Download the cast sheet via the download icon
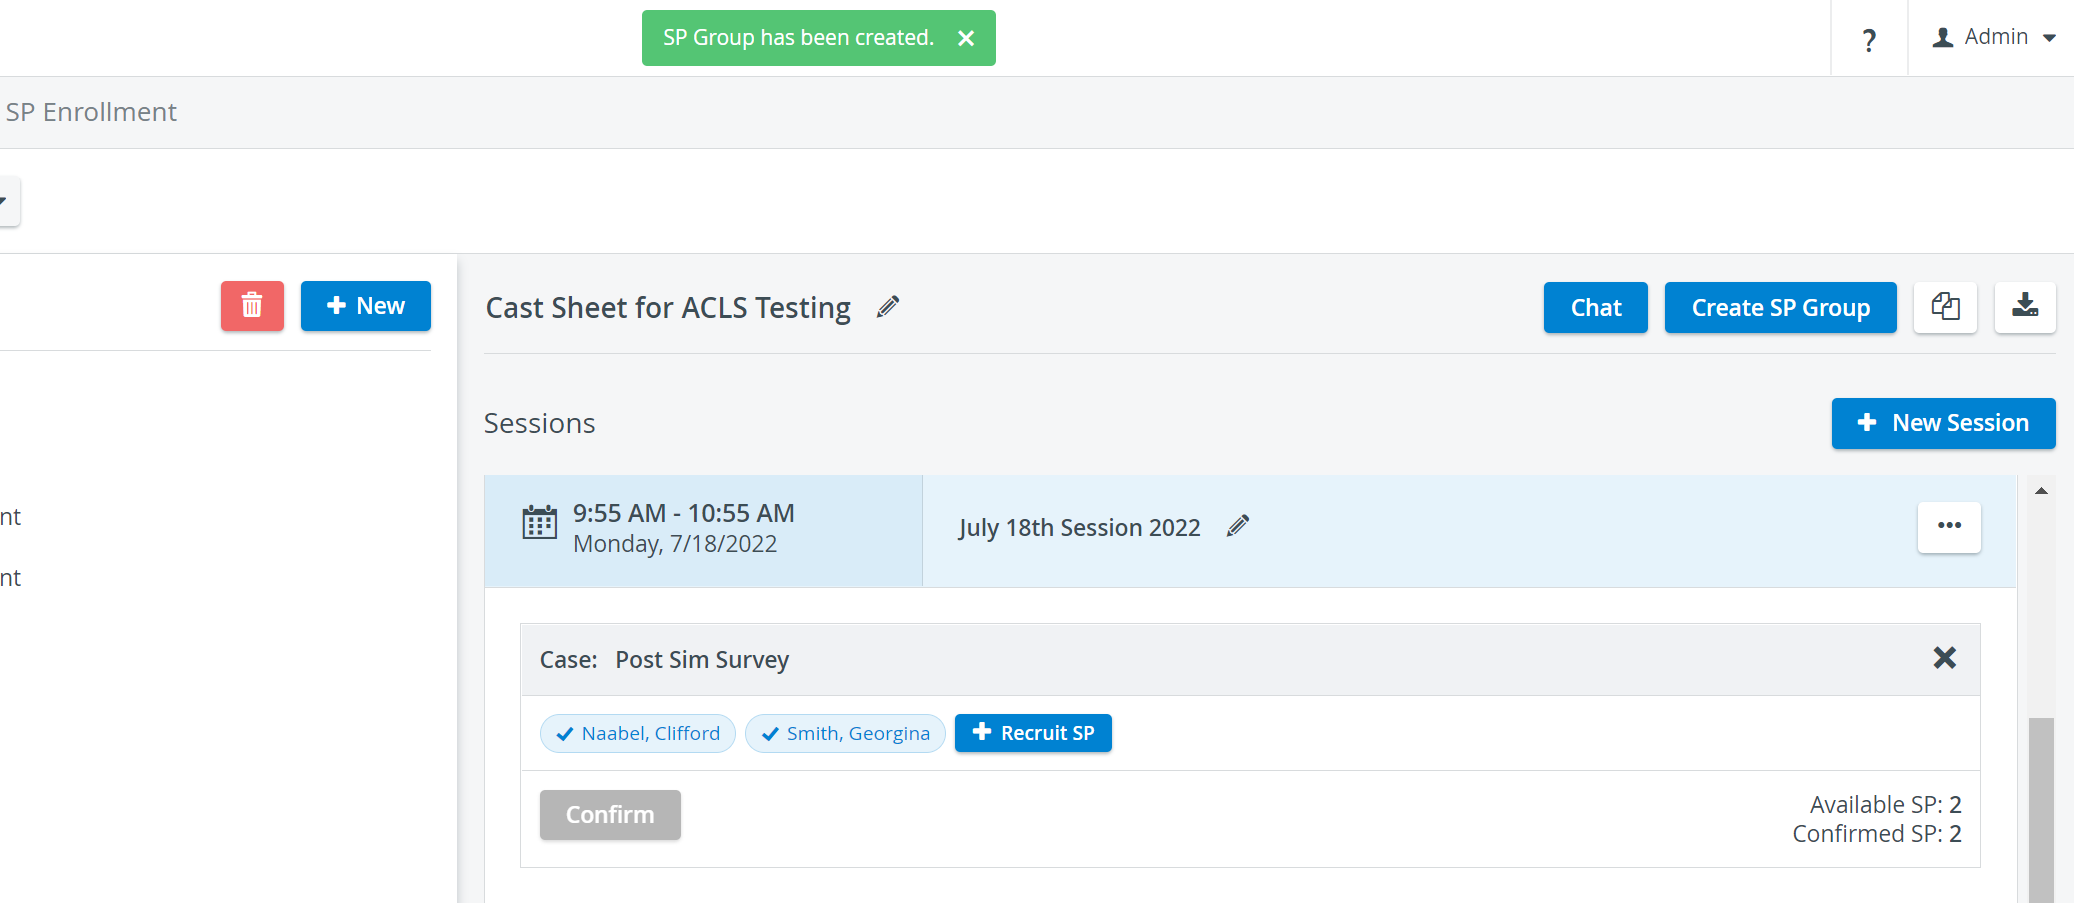 [2025, 307]
